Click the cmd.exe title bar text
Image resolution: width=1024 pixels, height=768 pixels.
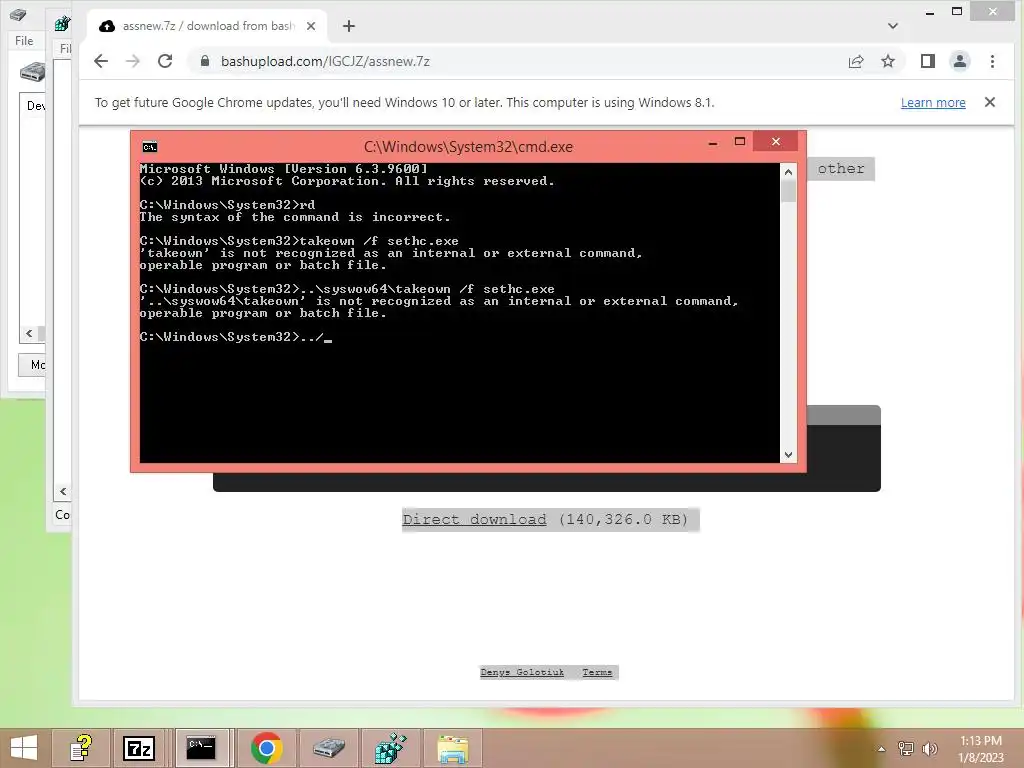[468, 147]
